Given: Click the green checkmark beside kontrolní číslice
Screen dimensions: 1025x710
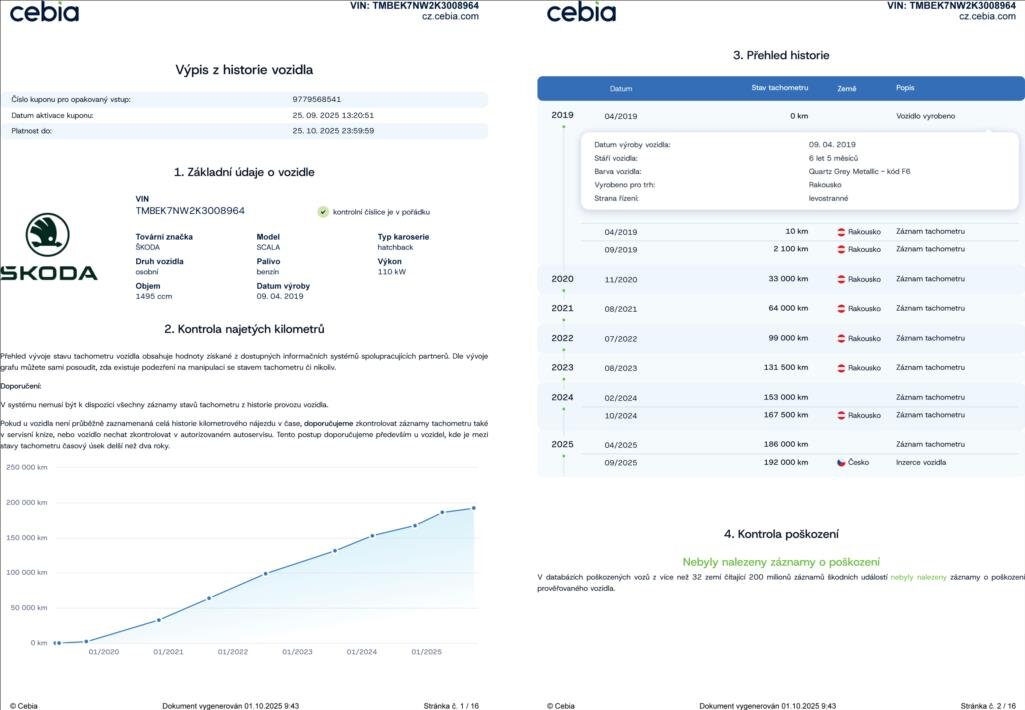Looking at the screenshot, I should (323, 212).
